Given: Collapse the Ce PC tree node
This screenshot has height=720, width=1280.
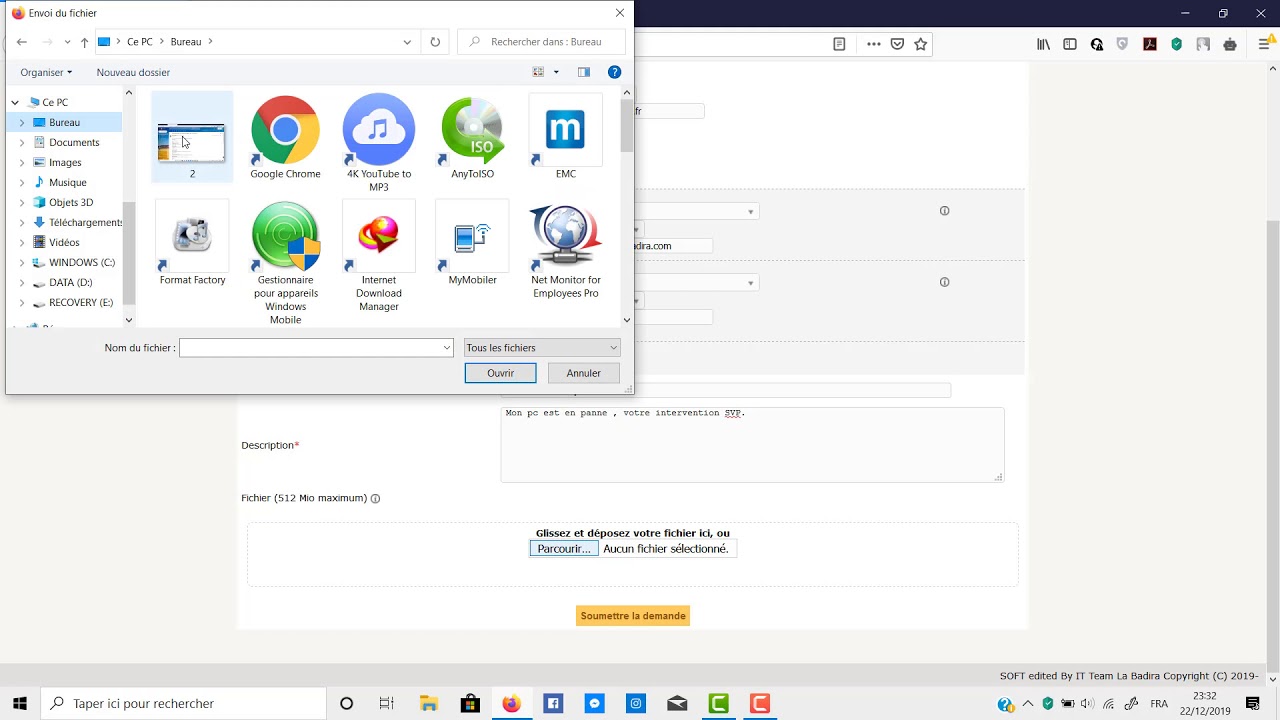Looking at the screenshot, I should pos(15,102).
